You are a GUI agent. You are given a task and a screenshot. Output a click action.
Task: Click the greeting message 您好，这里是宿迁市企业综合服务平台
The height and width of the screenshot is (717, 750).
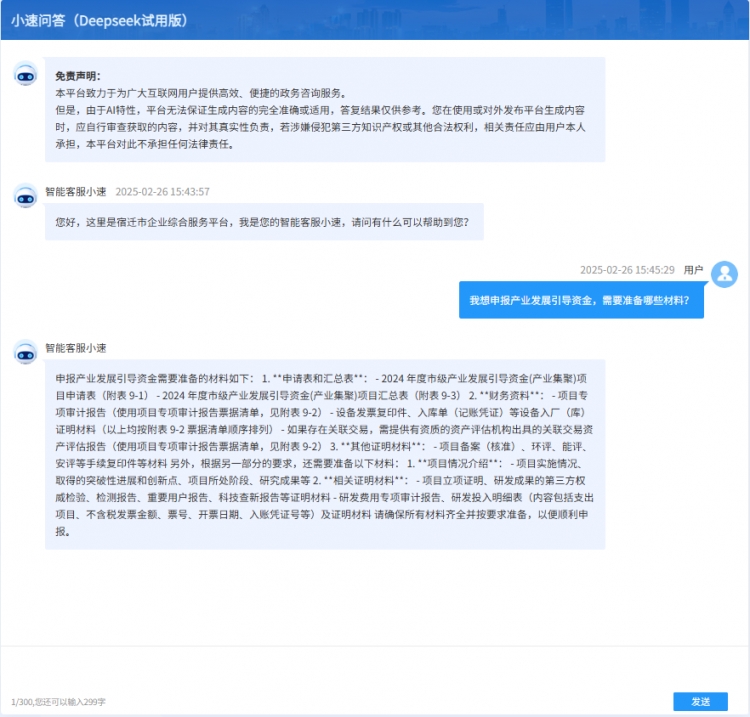click(264, 222)
